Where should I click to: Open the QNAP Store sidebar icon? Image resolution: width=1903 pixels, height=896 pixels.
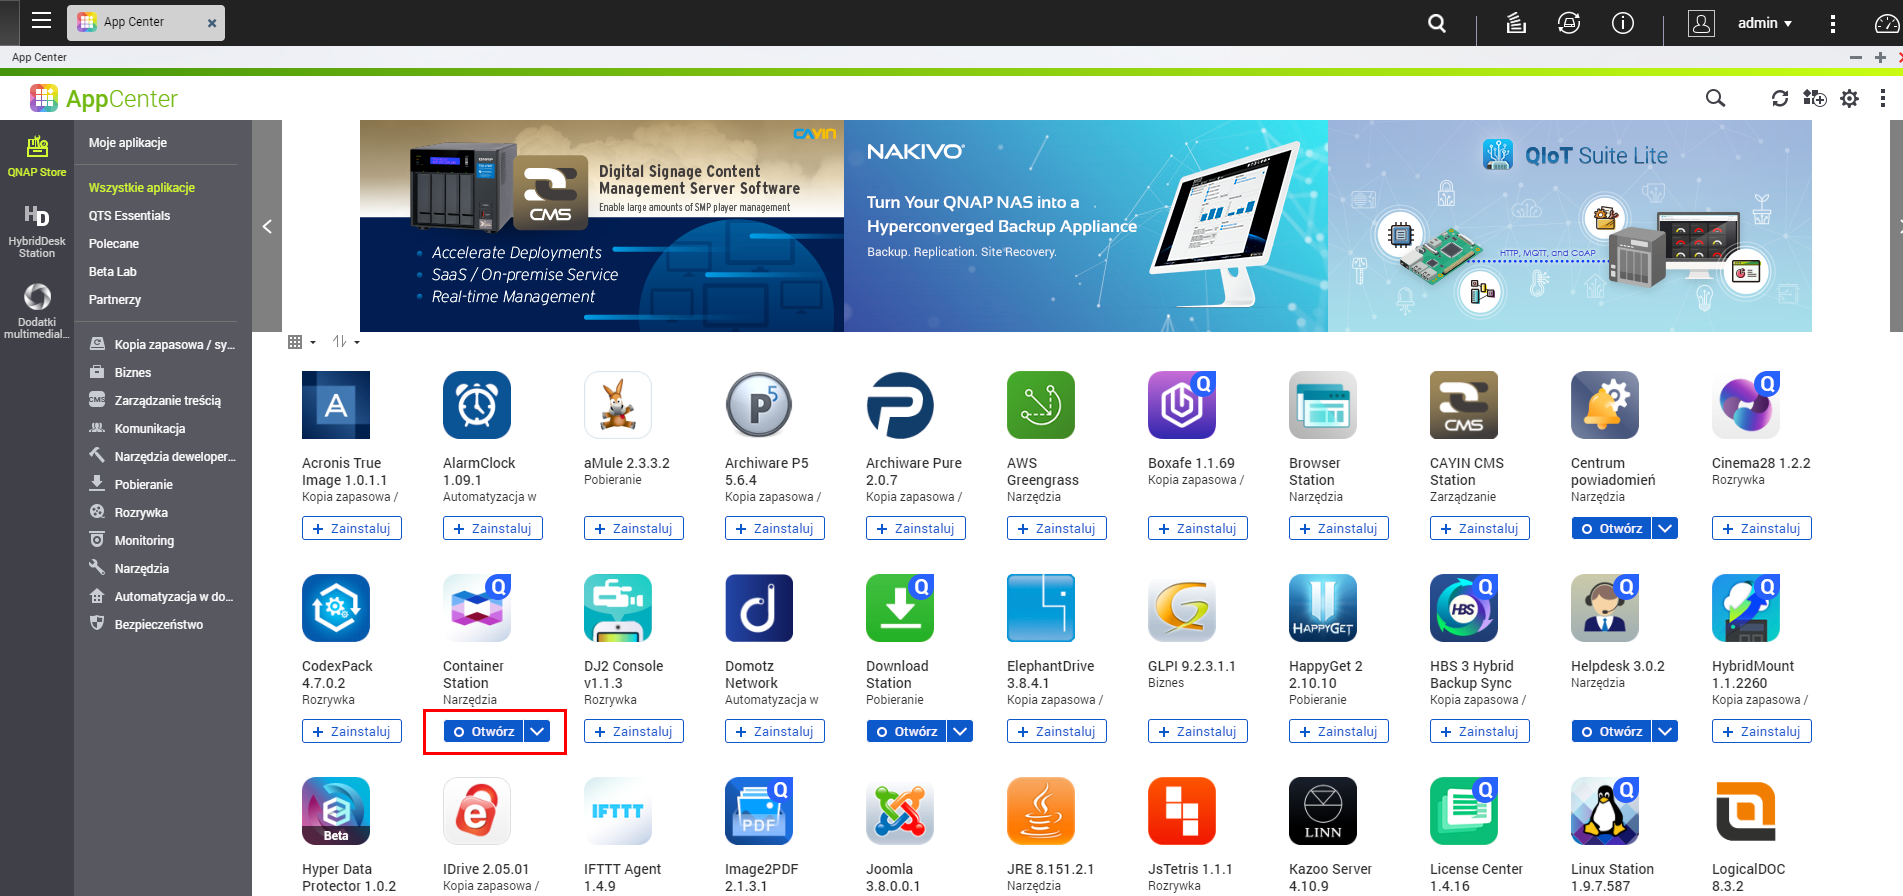coord(37,156)
